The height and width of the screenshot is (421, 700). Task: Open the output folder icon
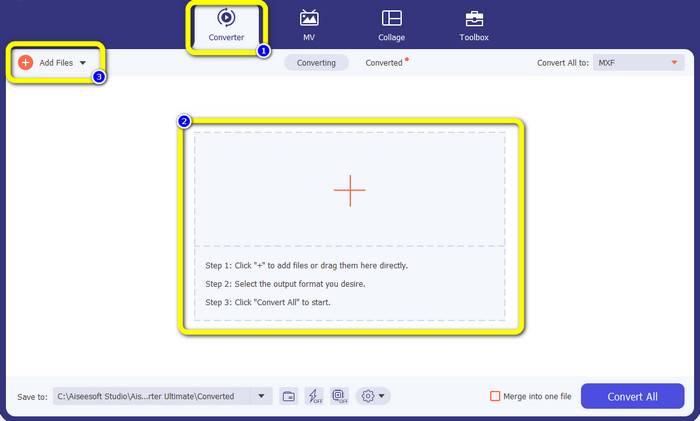[288, 396]
